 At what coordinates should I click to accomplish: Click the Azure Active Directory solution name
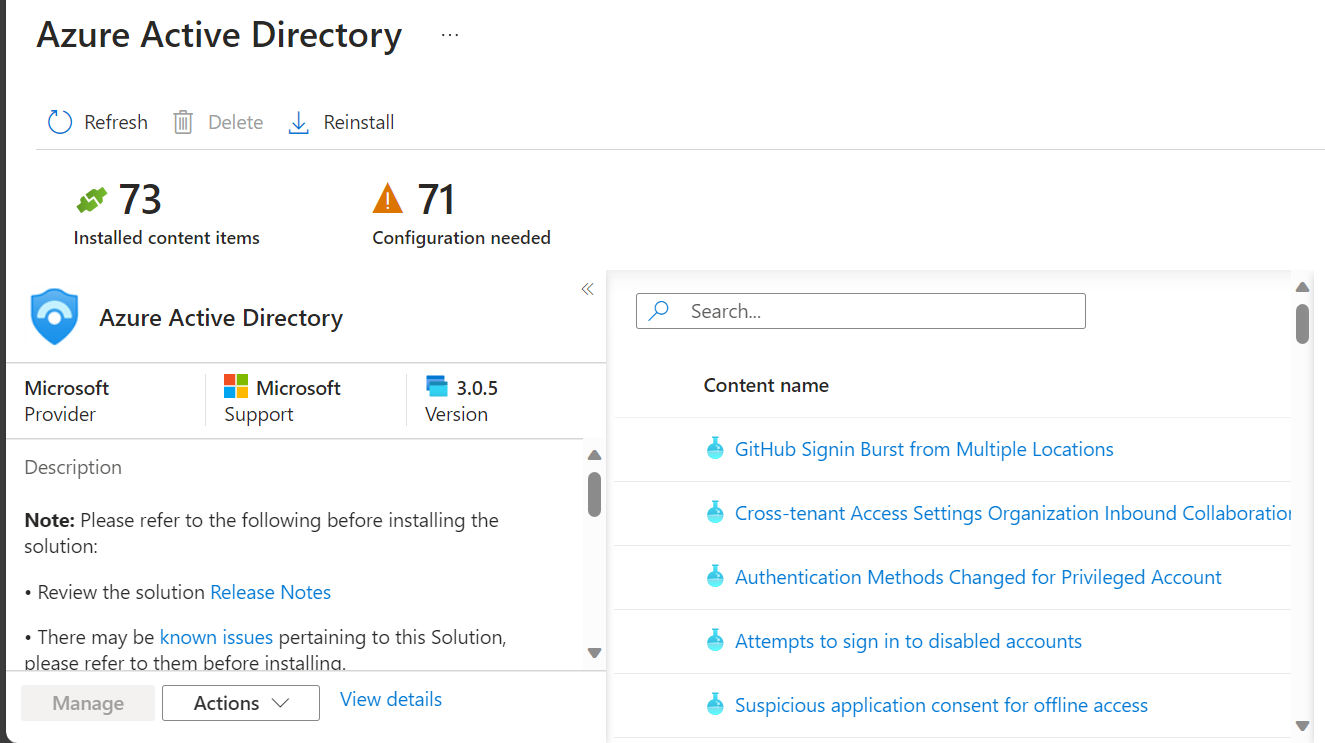tap(221, 318)
